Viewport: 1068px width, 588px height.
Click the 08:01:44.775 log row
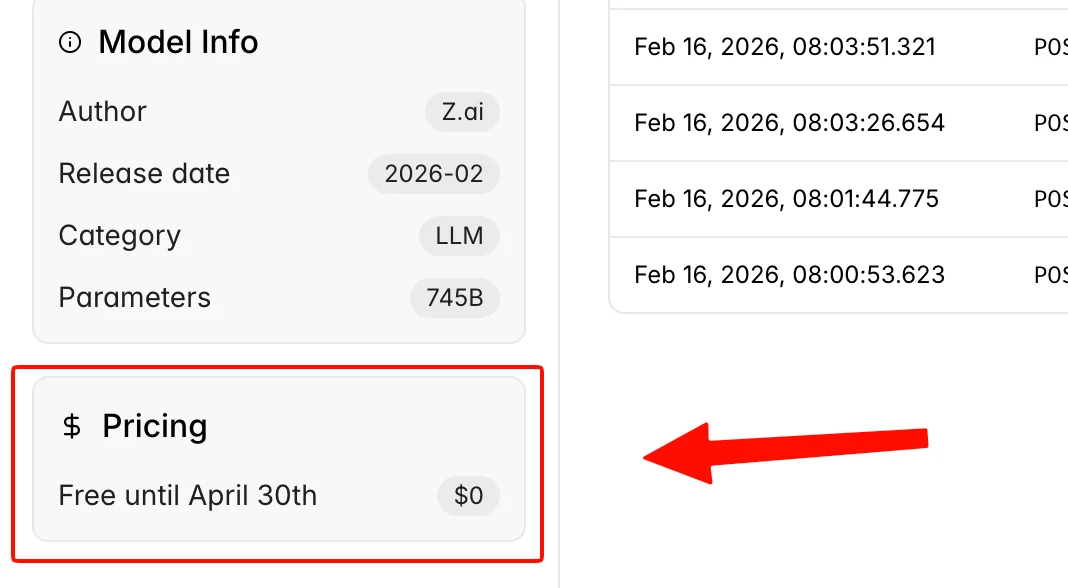786,198
